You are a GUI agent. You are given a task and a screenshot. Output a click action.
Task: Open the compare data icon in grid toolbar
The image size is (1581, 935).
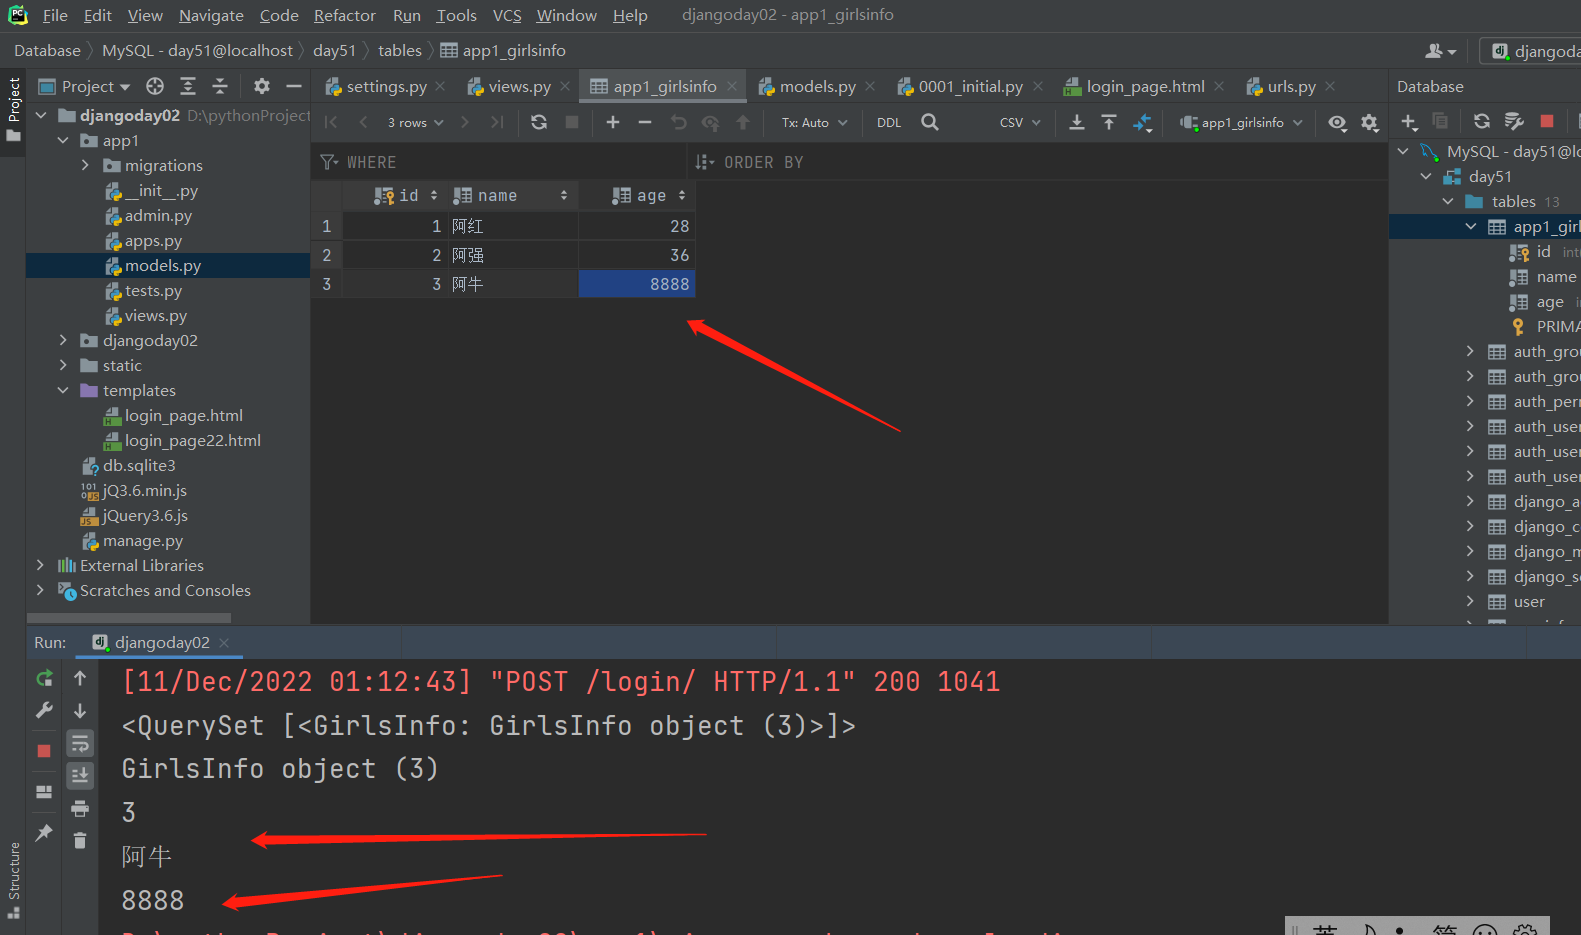(x=1142, y=122)
